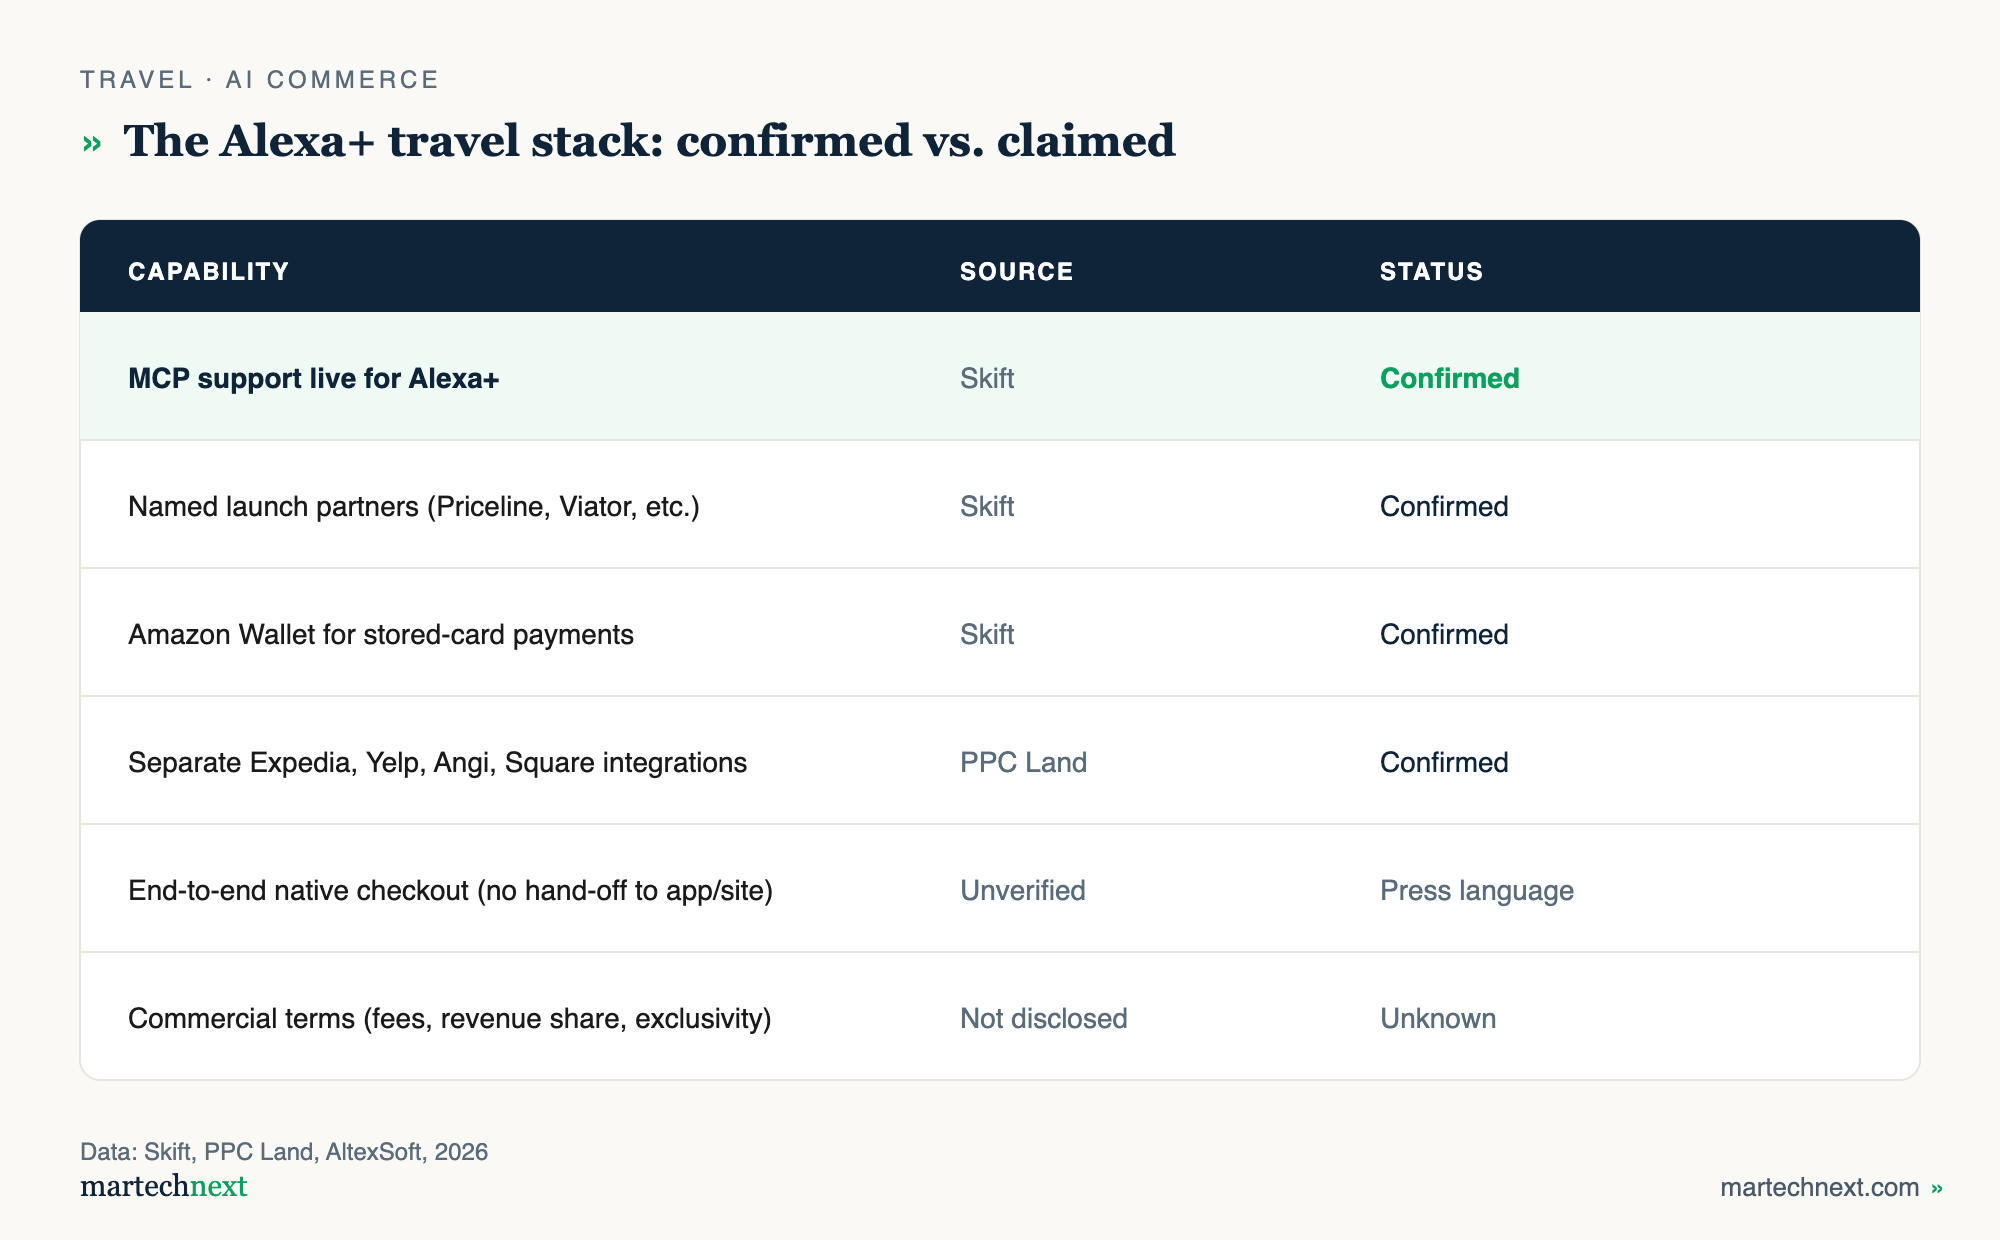Click the Unverified source cell

point(1022,890)
